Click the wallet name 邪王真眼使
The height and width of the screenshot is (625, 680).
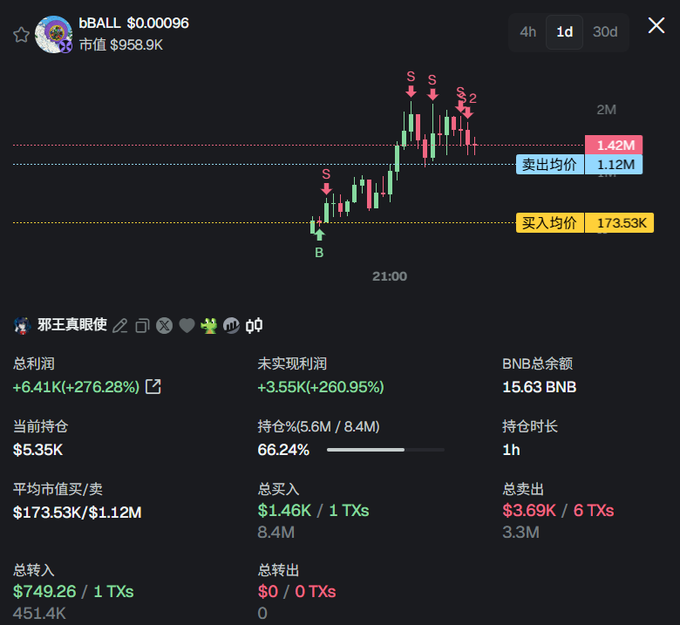(x=72, y=325)
